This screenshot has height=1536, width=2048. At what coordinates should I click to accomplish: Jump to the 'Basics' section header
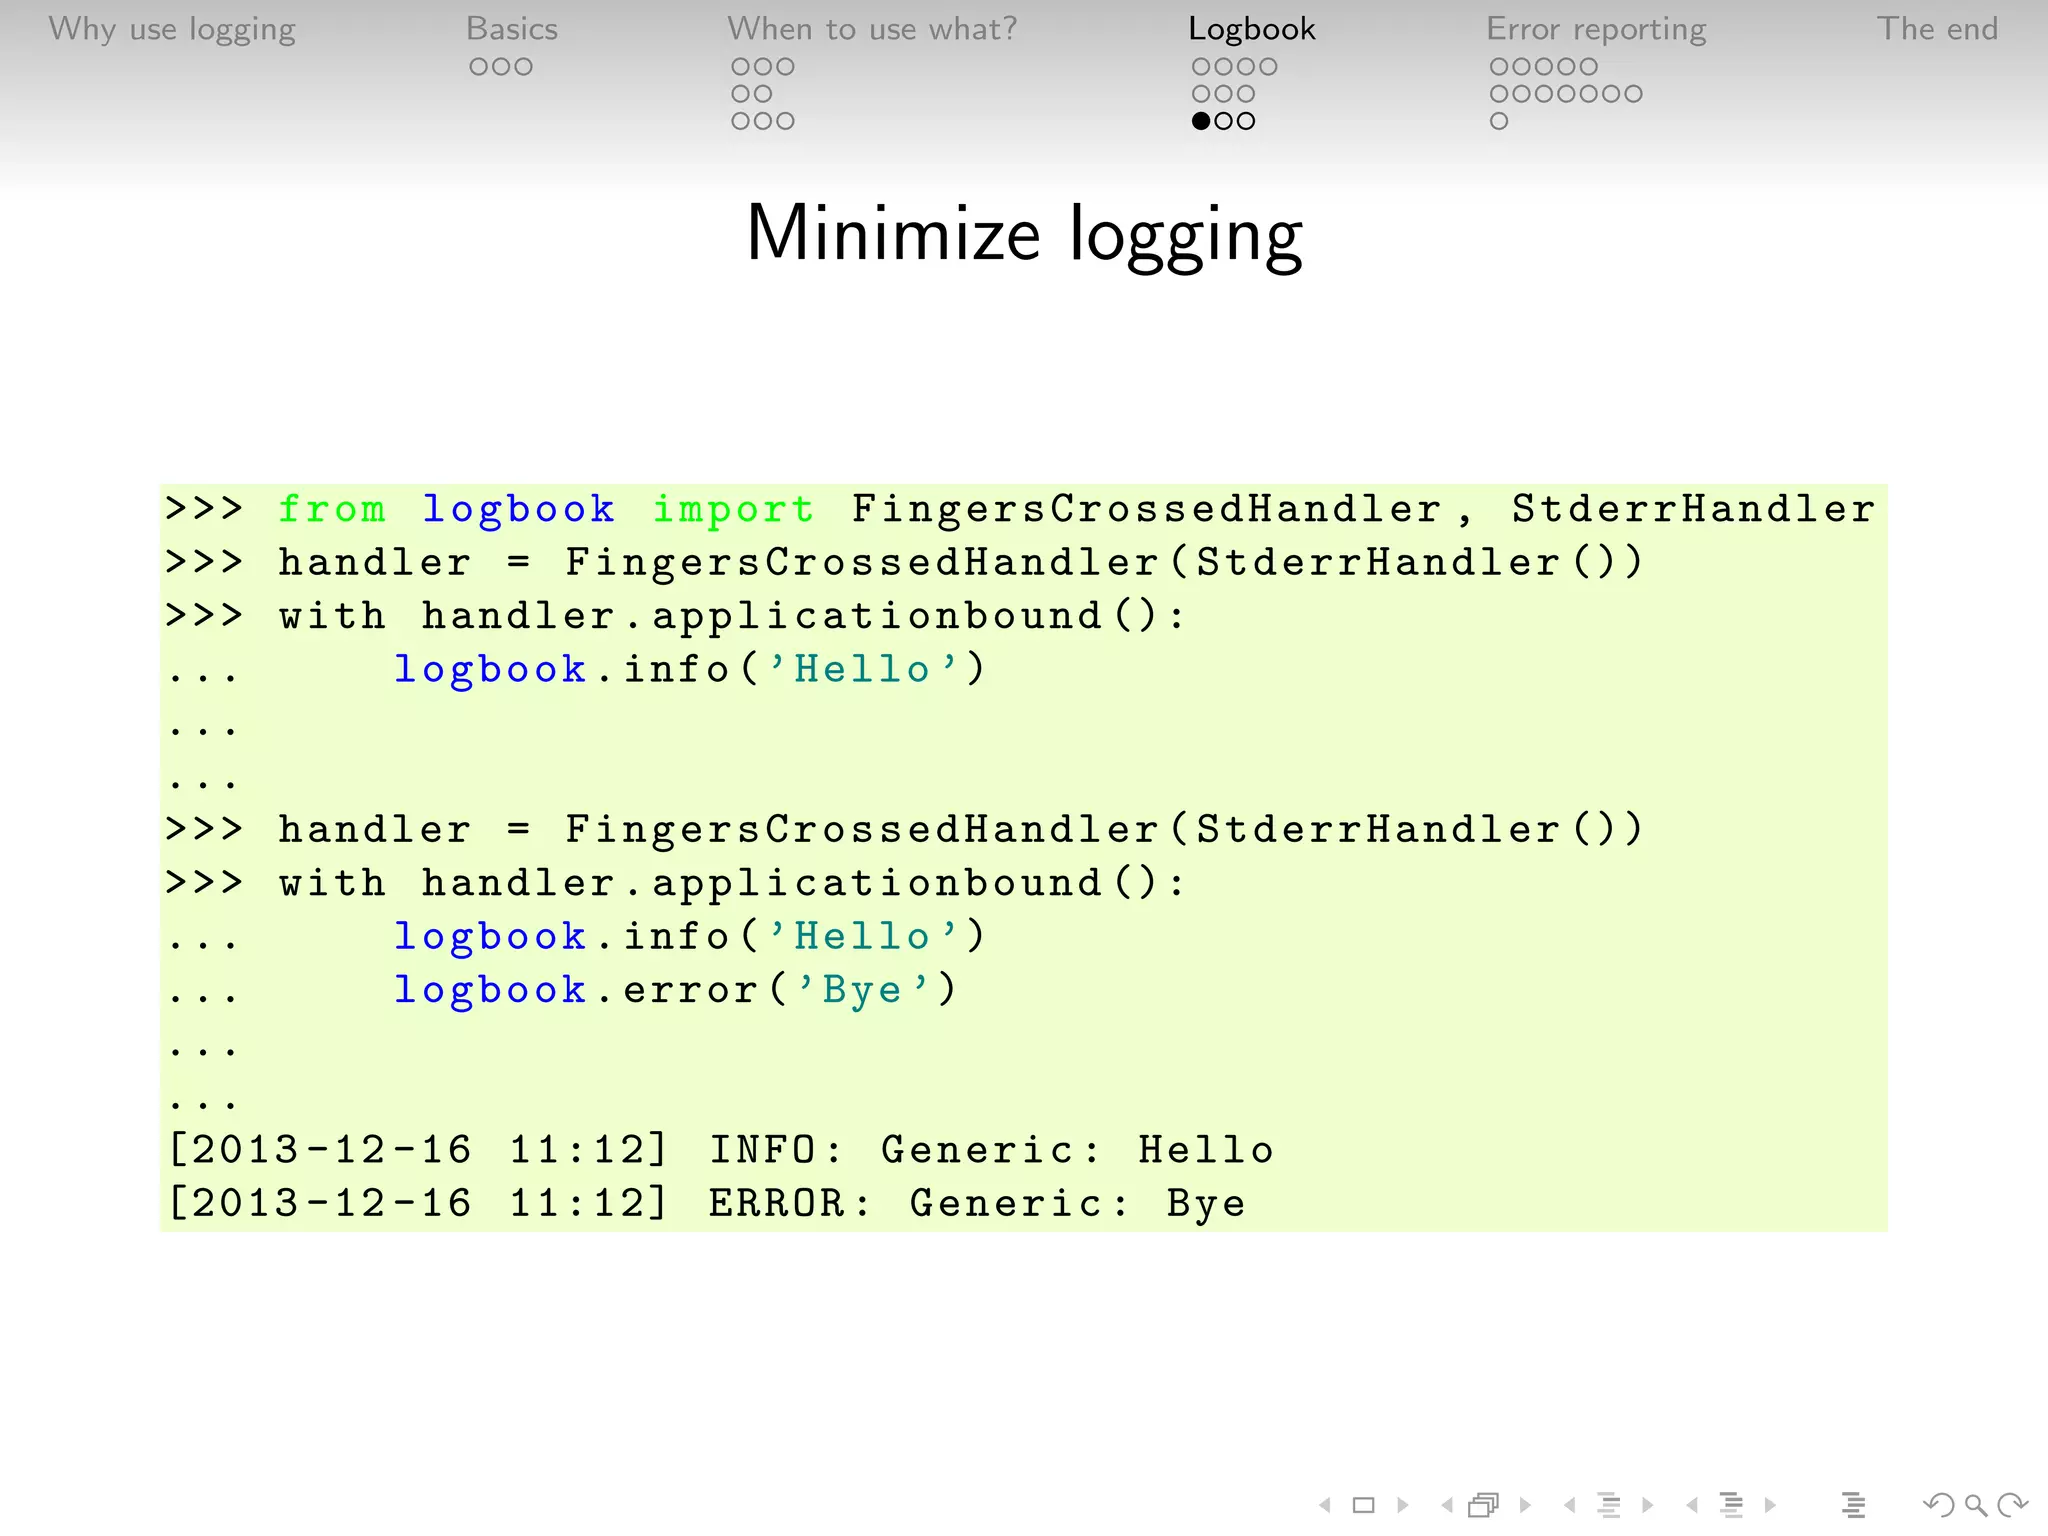(x=512, y=29)
